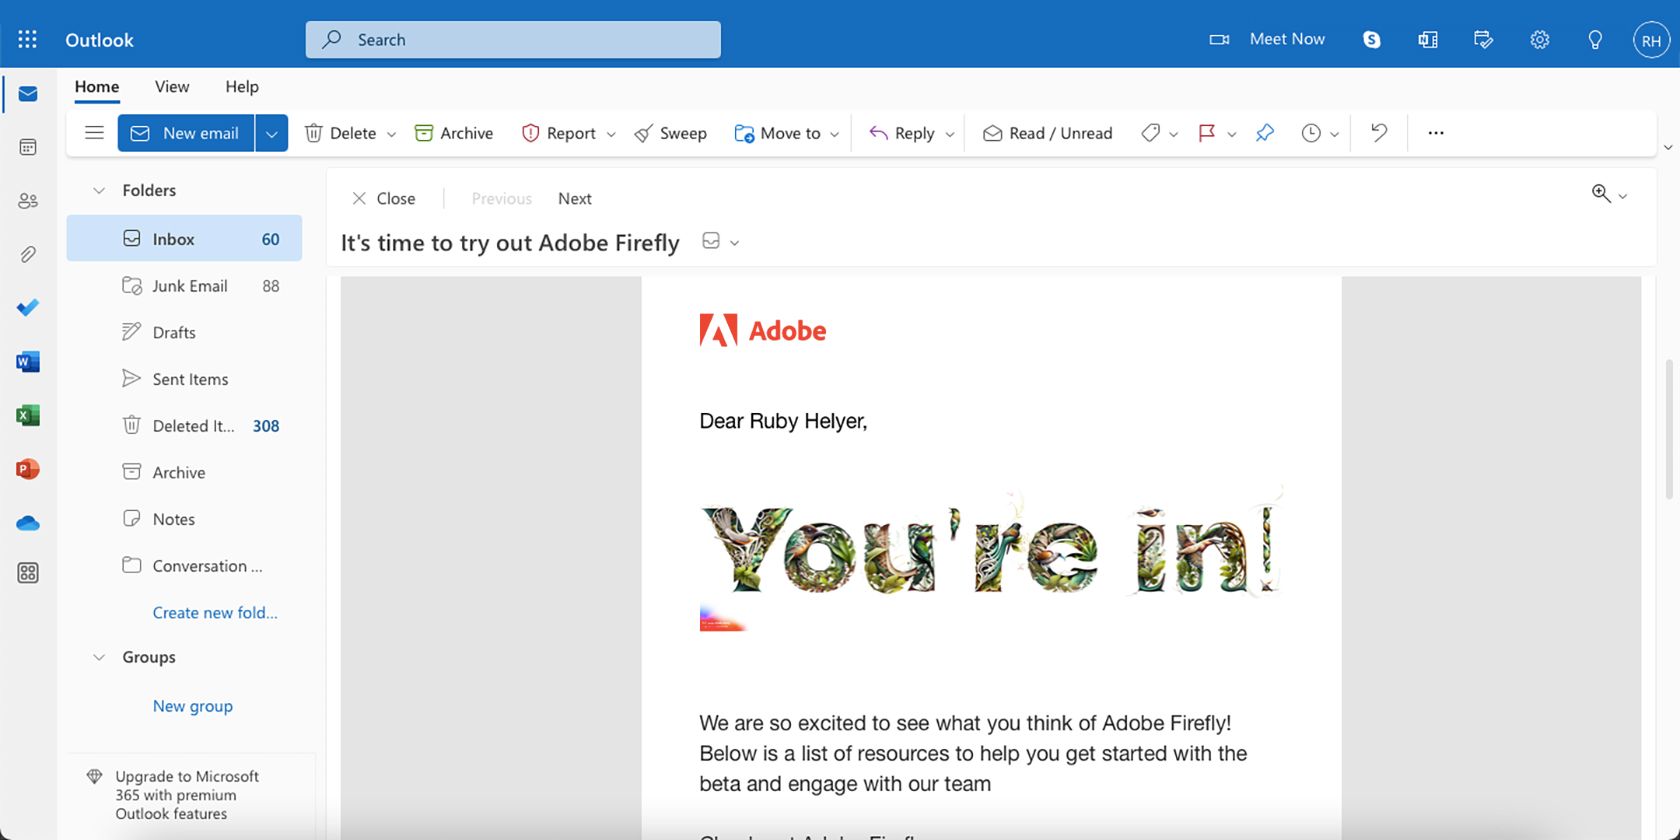Open RH account avatar

[x=1651, y=40]
